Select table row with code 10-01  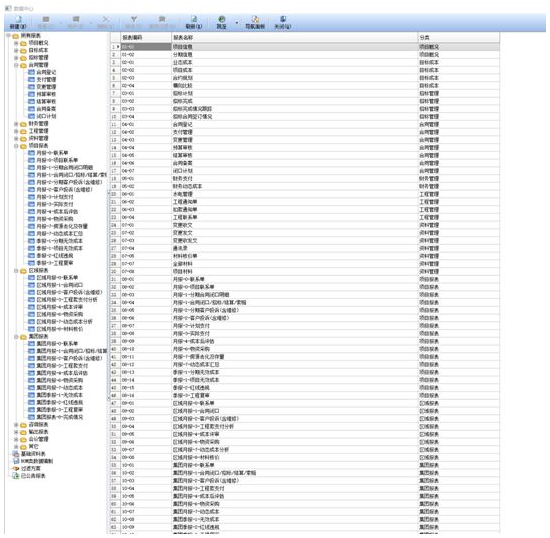coord(305,465)
